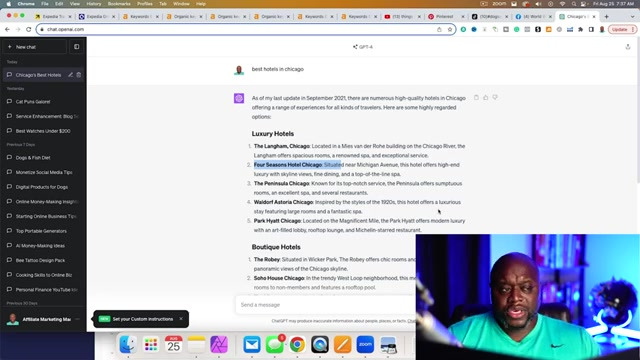Screen dimensions: 640x360
Task: Open the Bookmarks menu
Action: click(x=119, y=4)
